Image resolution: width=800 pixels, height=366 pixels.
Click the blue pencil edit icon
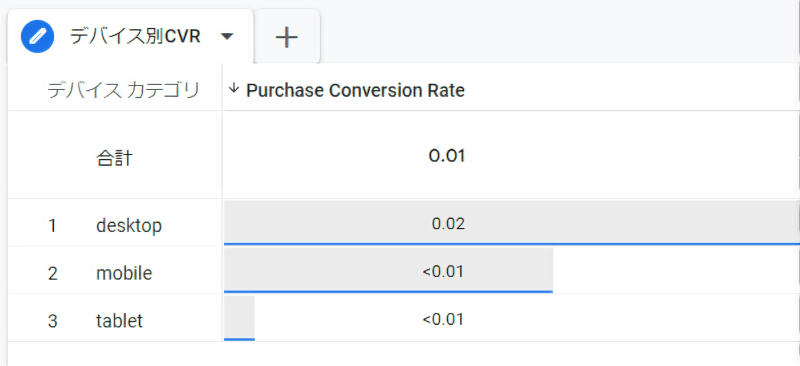pos(37,36)
